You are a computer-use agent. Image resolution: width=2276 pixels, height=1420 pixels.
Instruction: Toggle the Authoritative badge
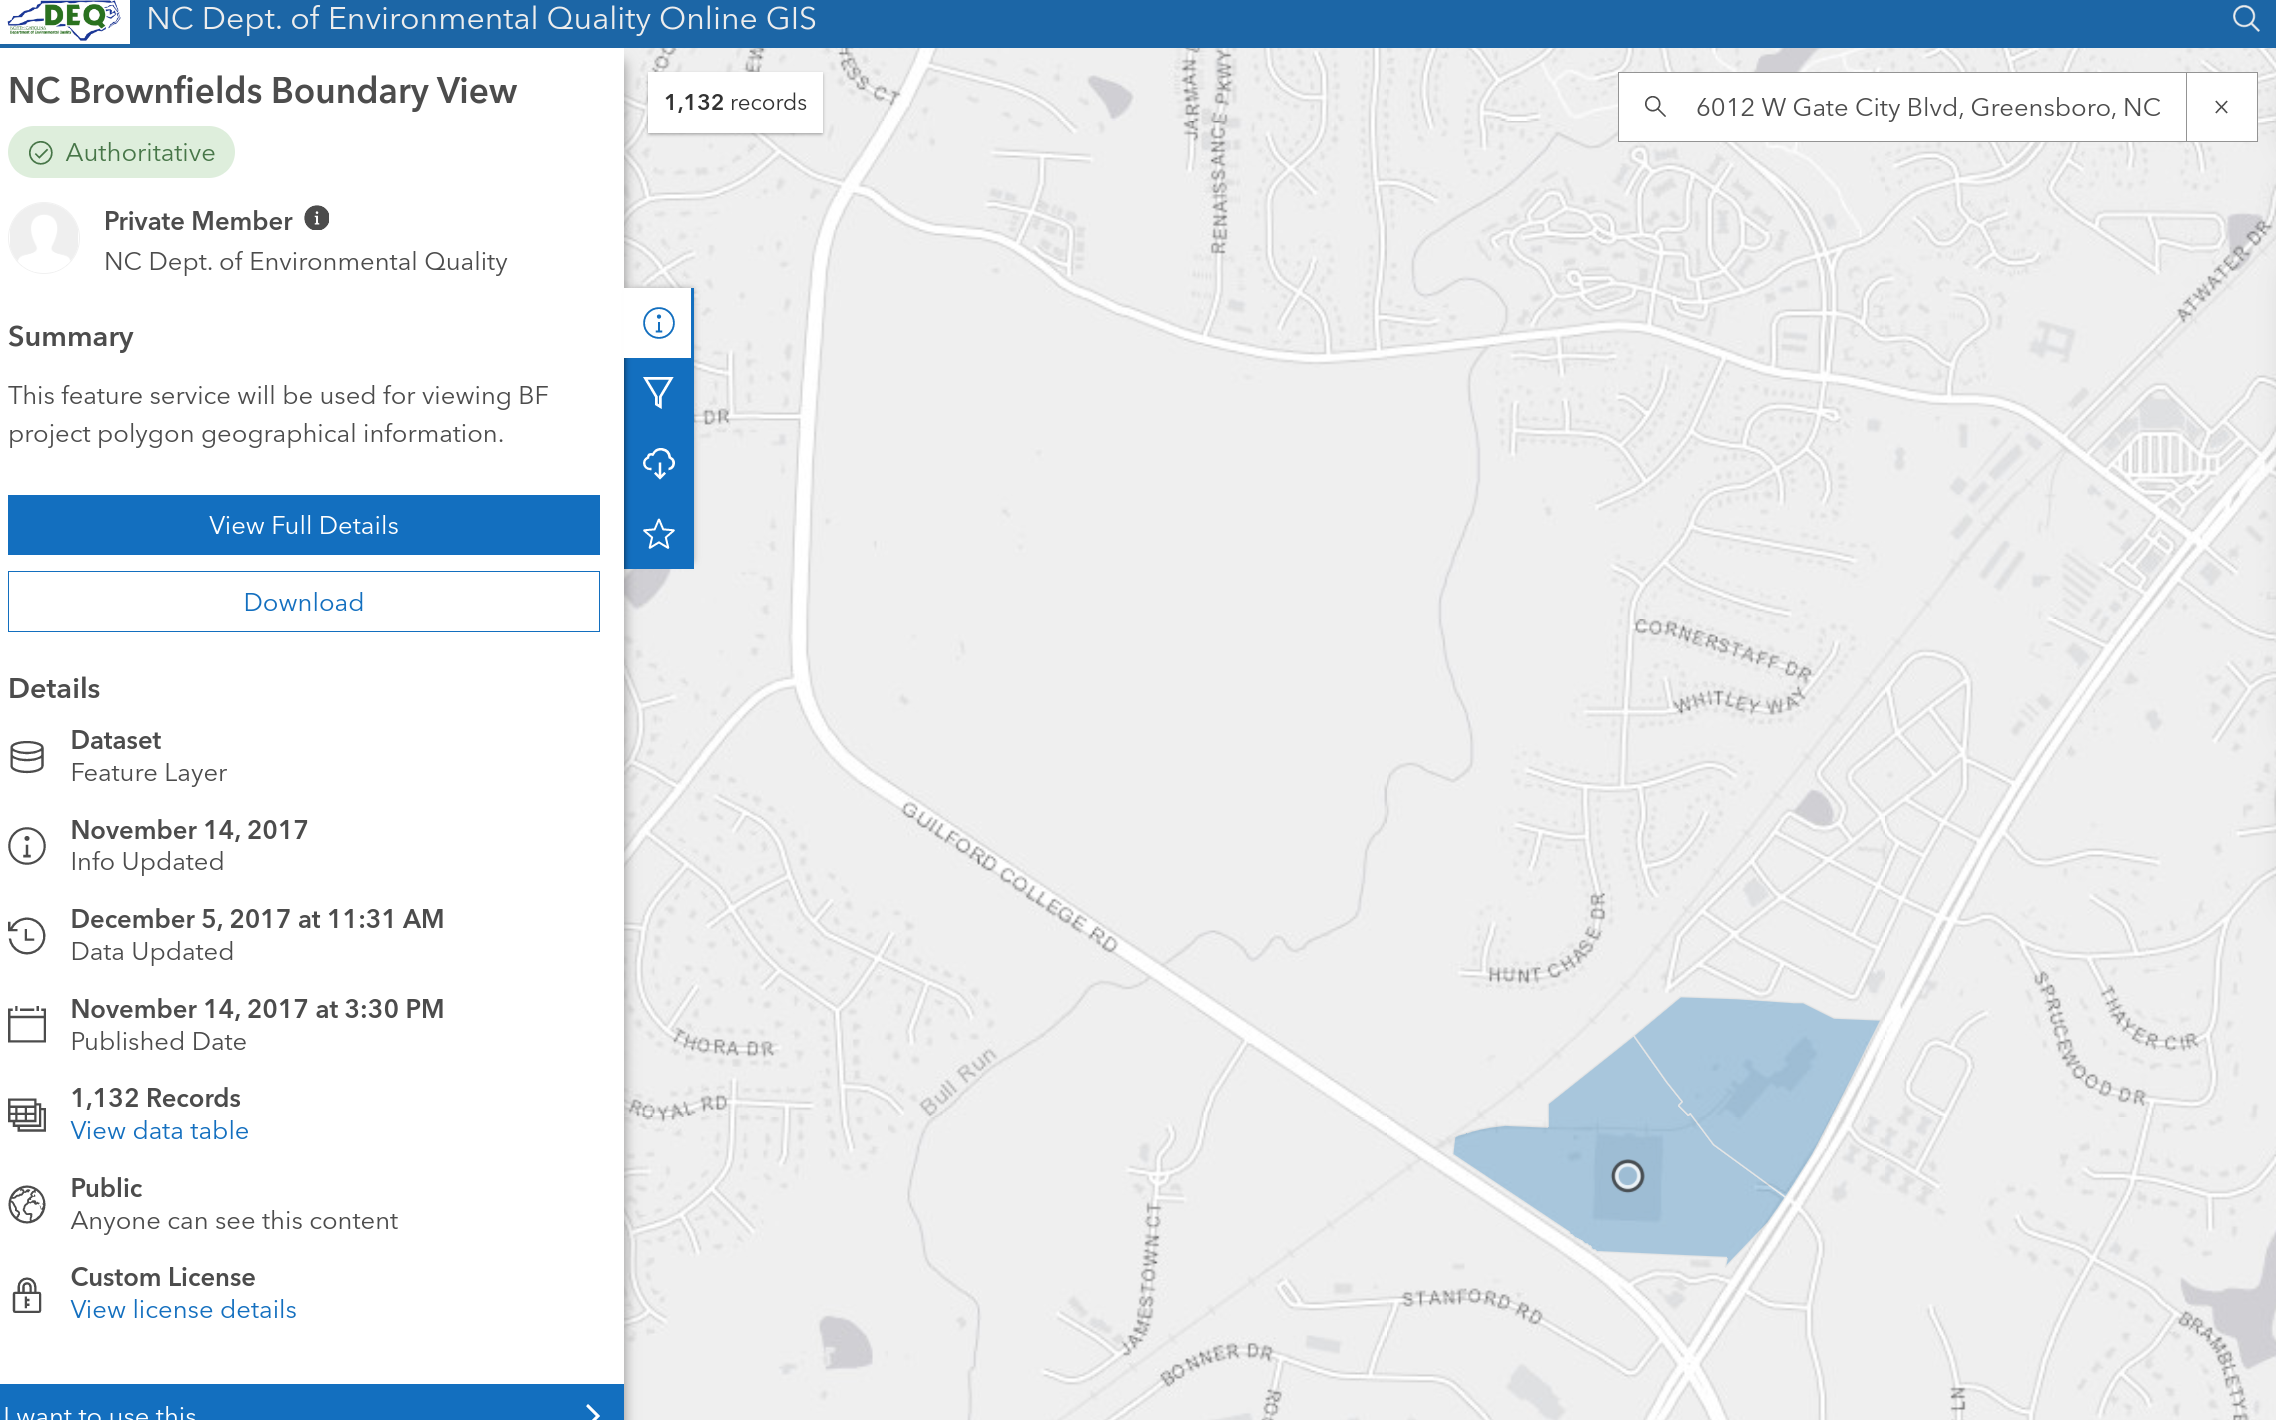coord(120,152)
